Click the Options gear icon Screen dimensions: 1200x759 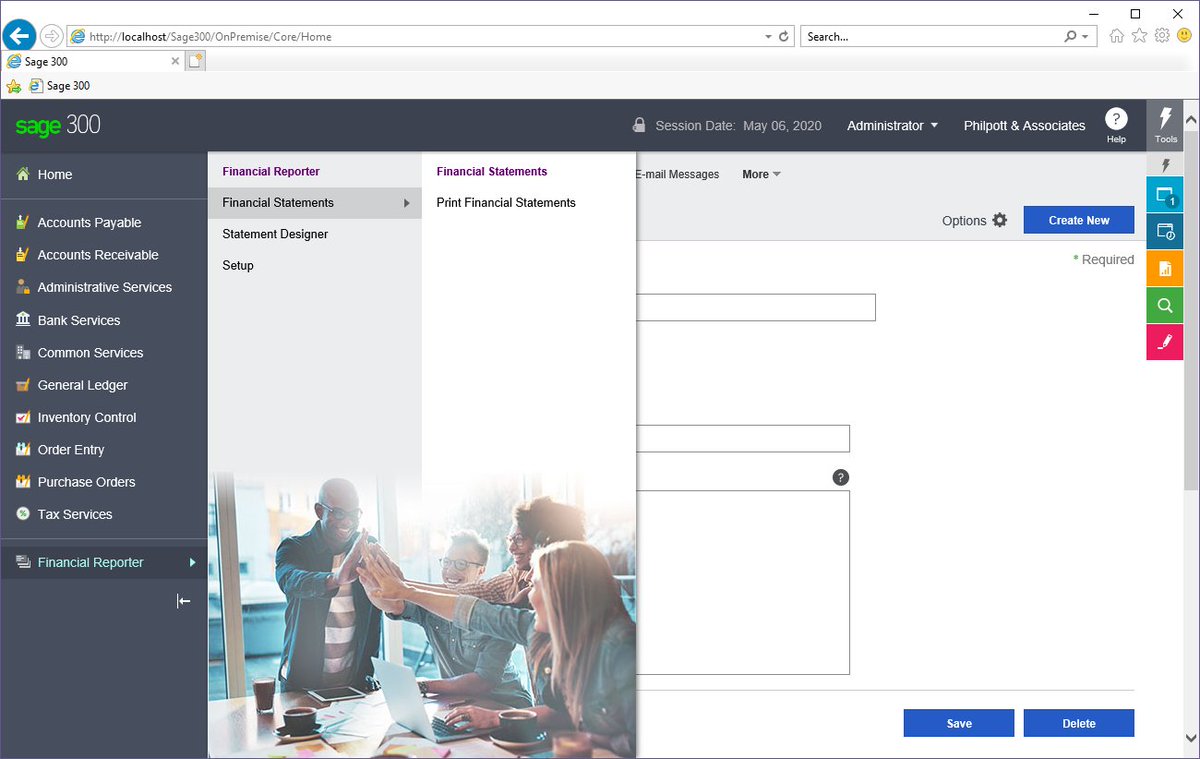[x=998, y=220]
